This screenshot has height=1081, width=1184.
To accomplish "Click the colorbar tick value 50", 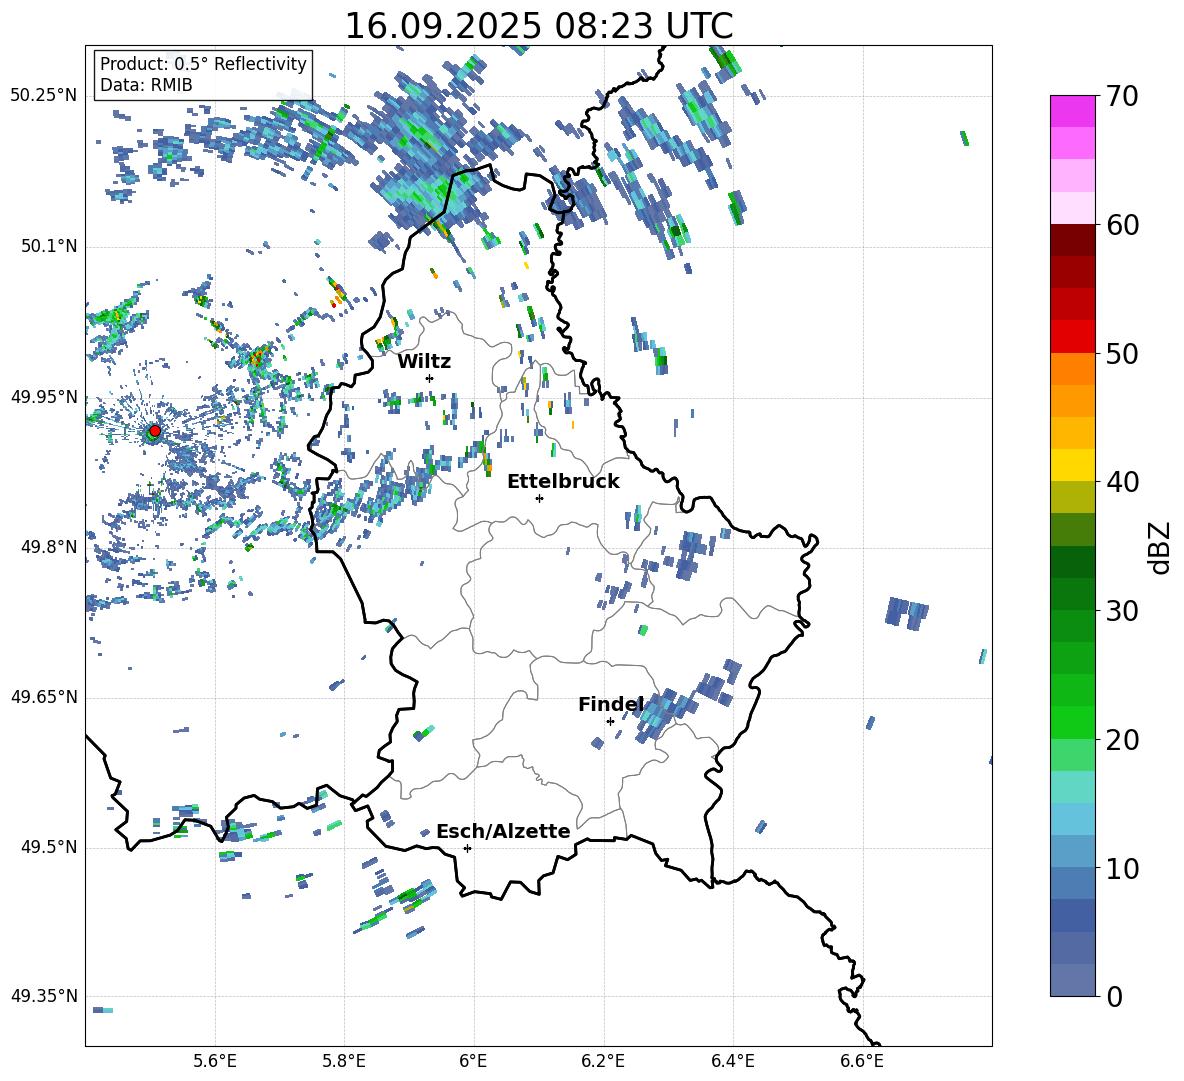I will (x=1123, y=353).
